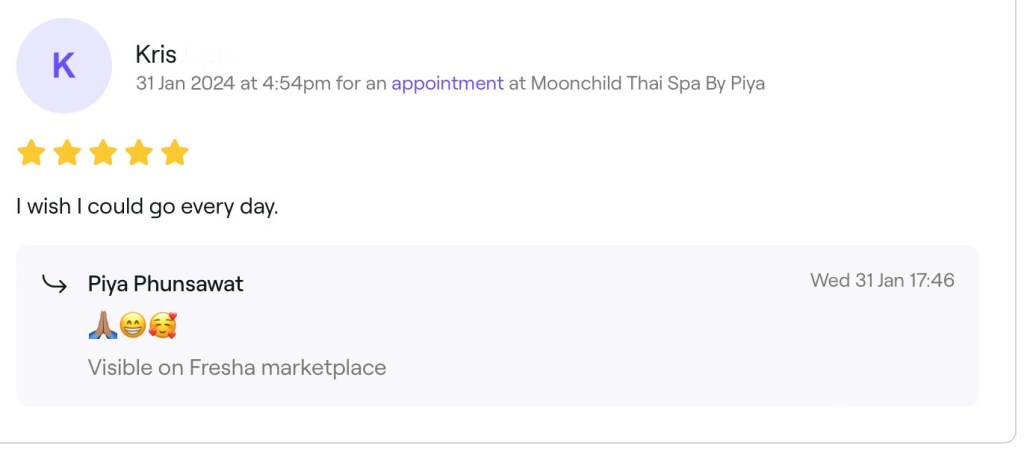
Task: Click the words "for an" before appointment
Action: (361, 83)
